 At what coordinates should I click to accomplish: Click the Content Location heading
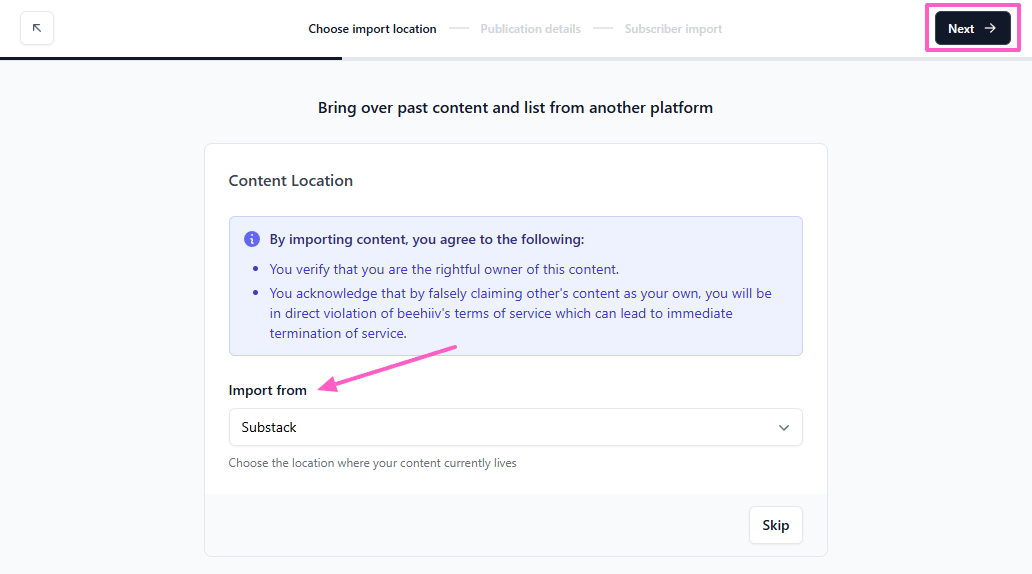[290, 181]
